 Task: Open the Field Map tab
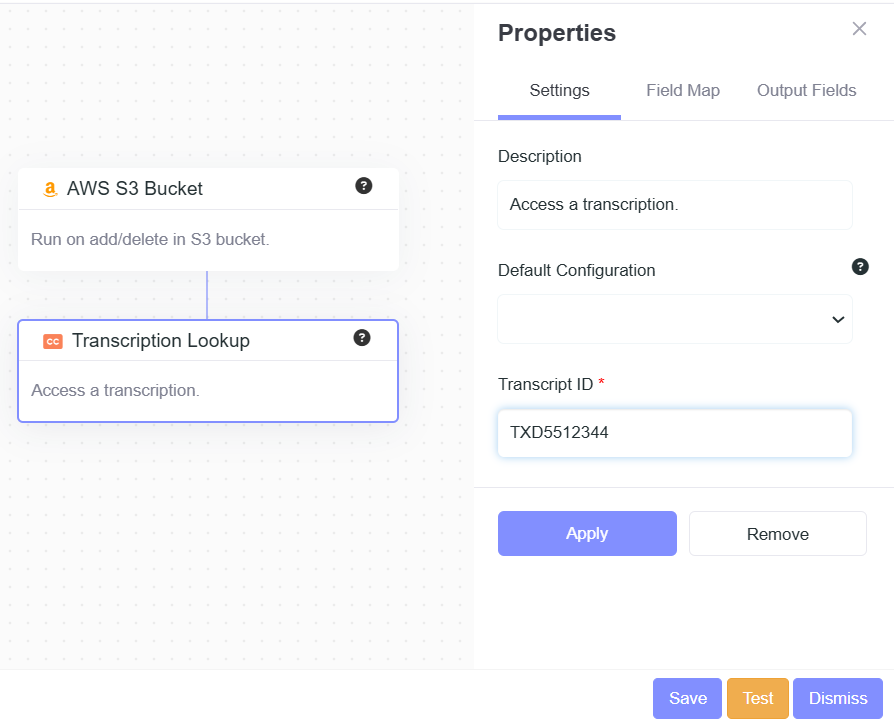(x=683, y=91)
